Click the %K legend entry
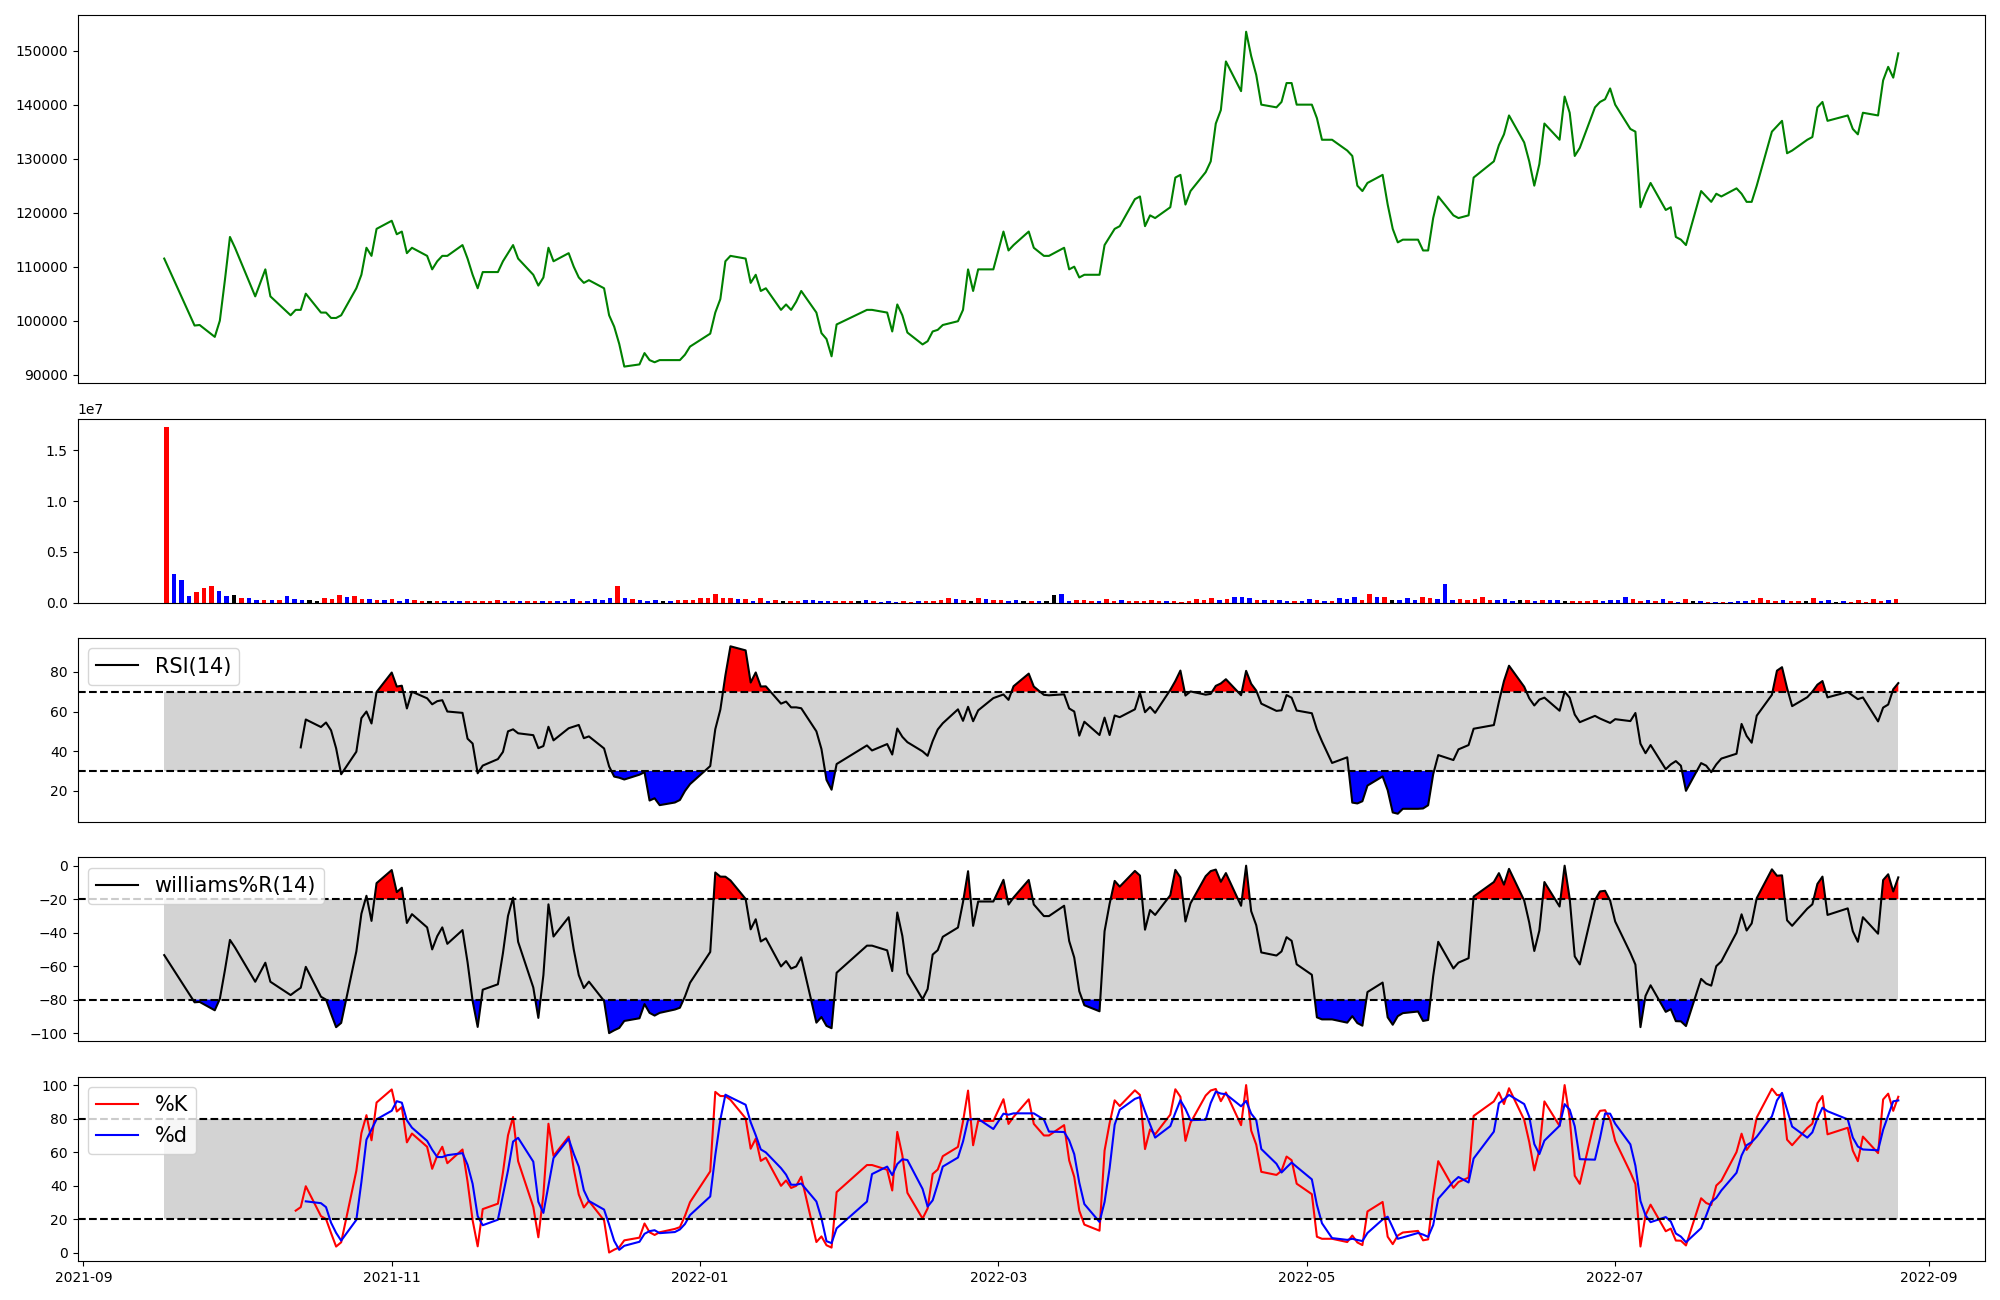 171,1104
